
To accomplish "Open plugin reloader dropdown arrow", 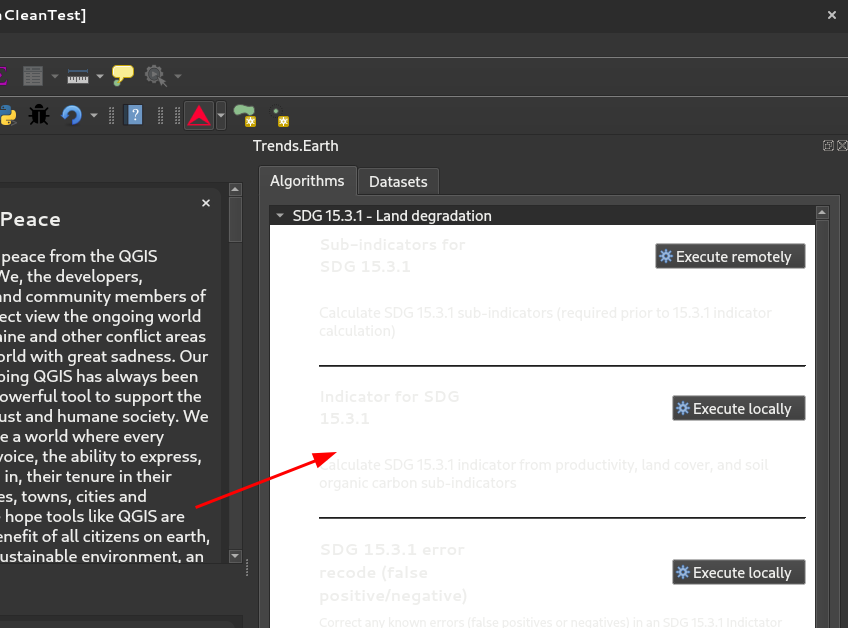I will 94,116.
